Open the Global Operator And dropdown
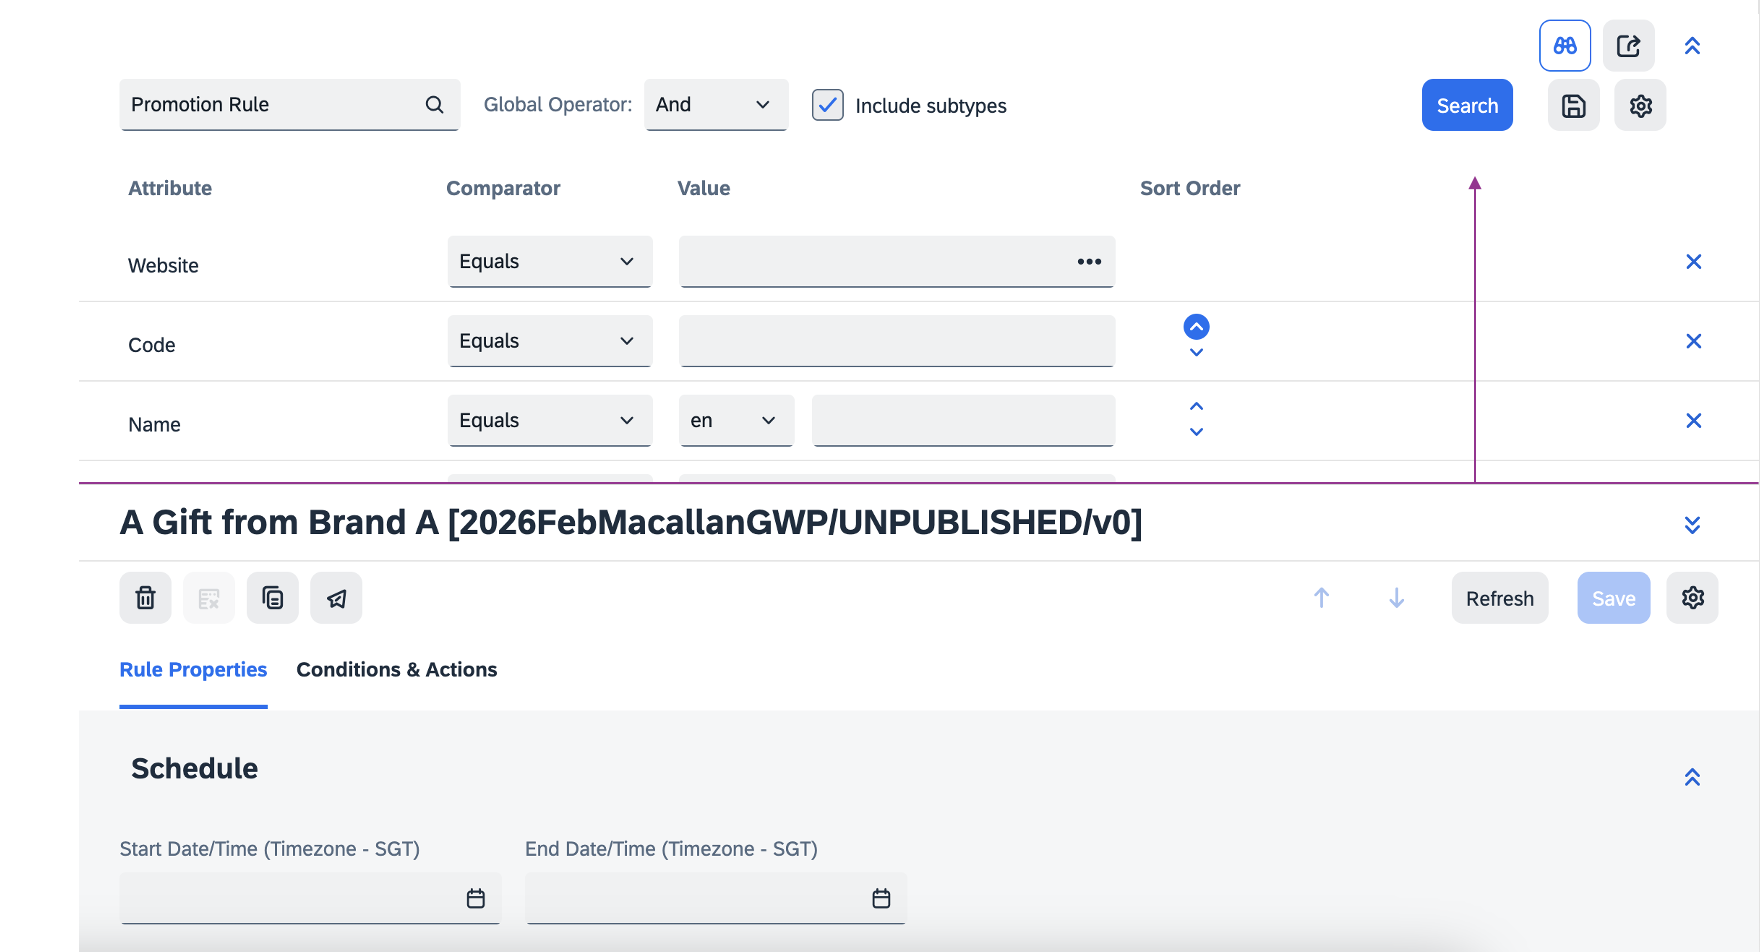This screenshot has height=952, width=1760. click(716, 105)
